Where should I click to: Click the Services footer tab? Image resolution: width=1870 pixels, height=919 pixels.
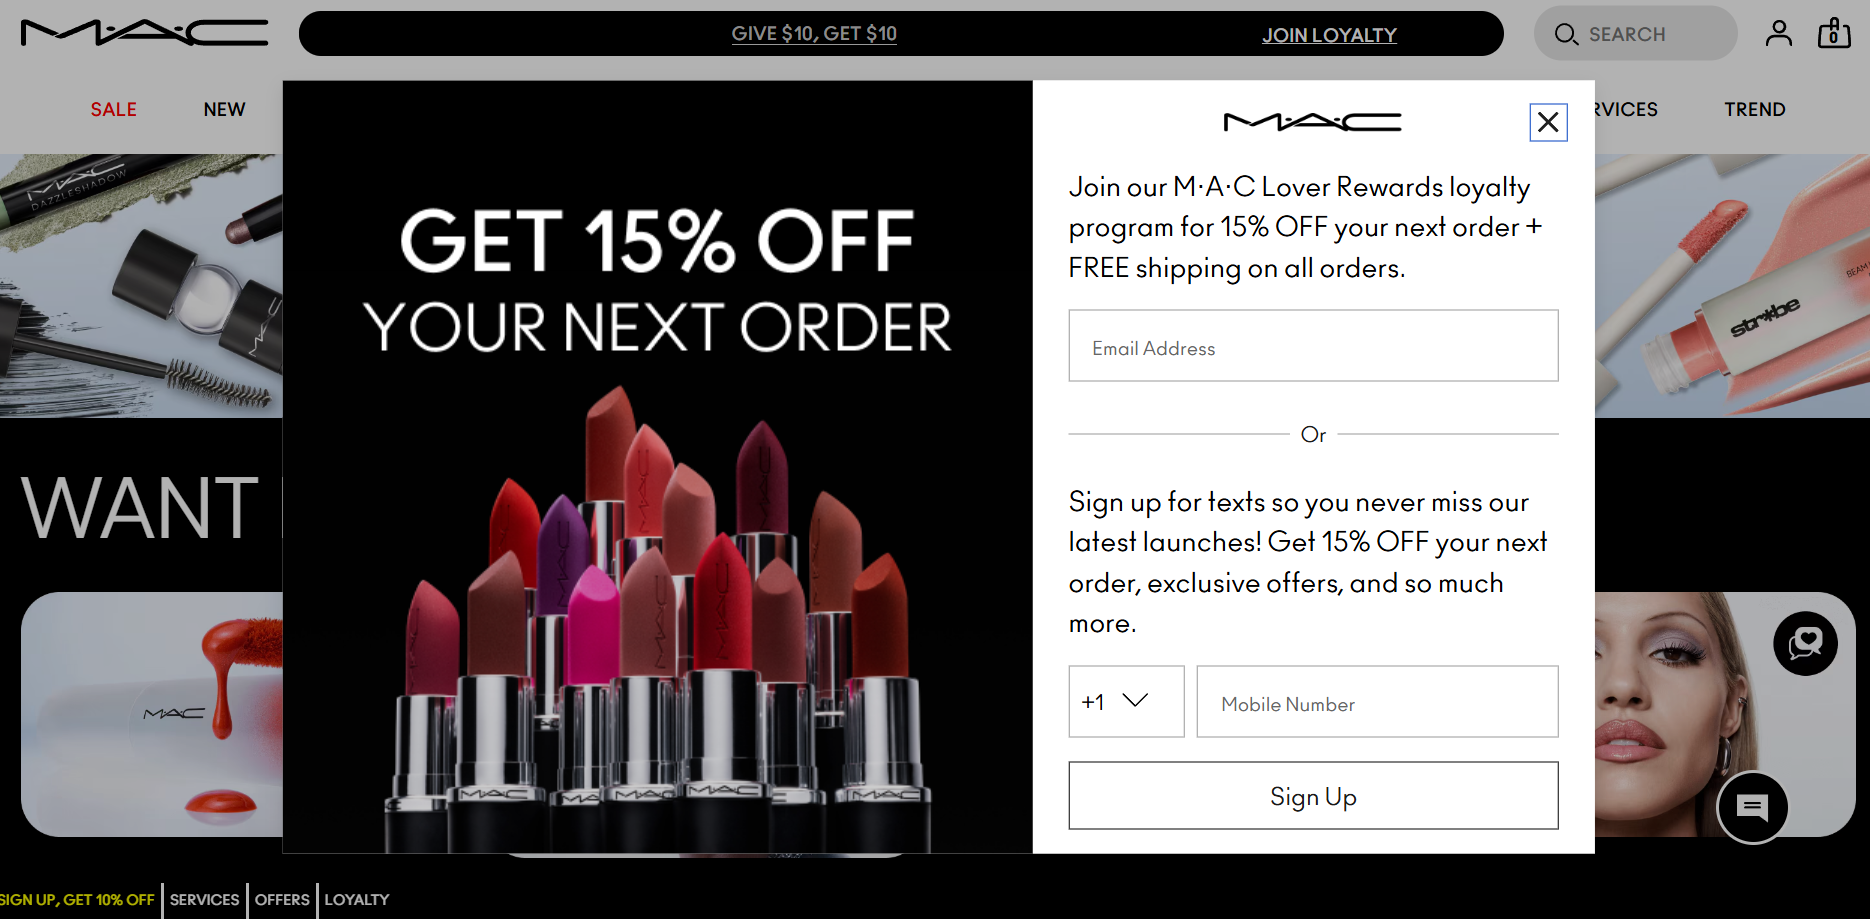[204, 900]
